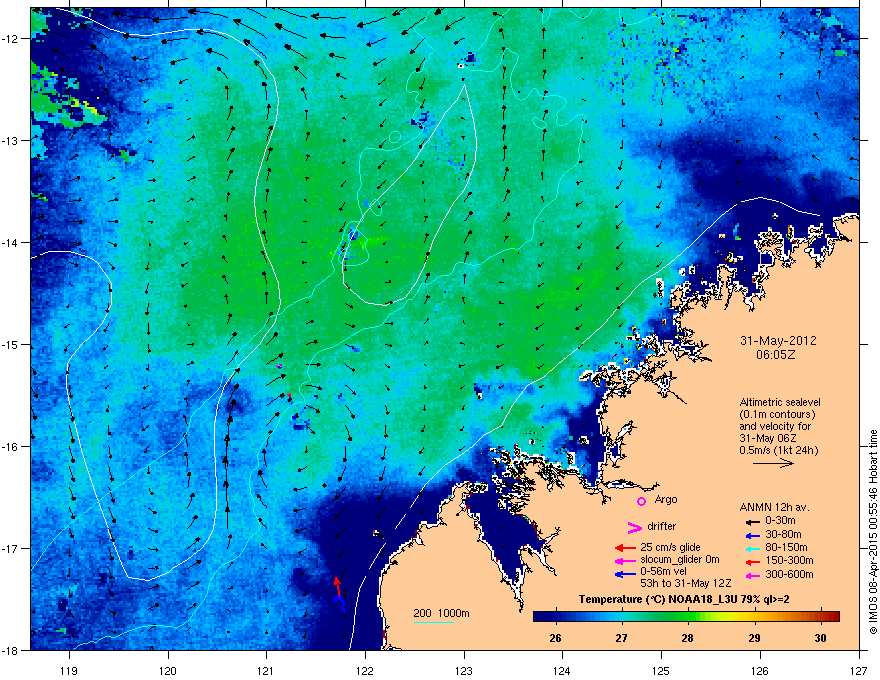Click the blue glider velocity arrow on the map
The width and height of the screenshot is (880, 680).
point(340,605)
